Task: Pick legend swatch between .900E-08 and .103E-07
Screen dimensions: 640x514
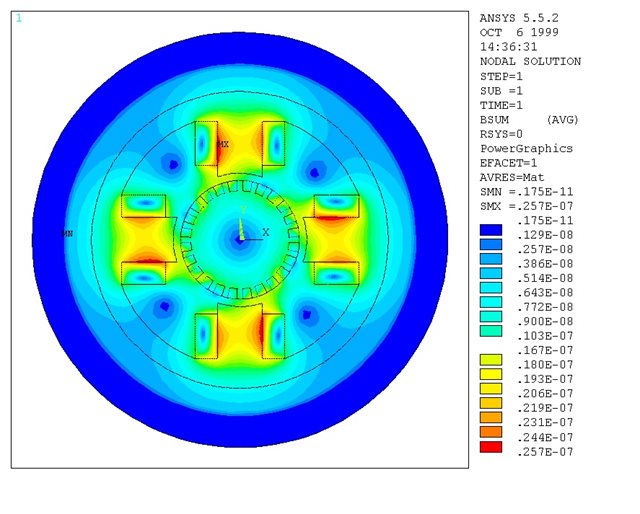Action: click(x=491, y=331)
